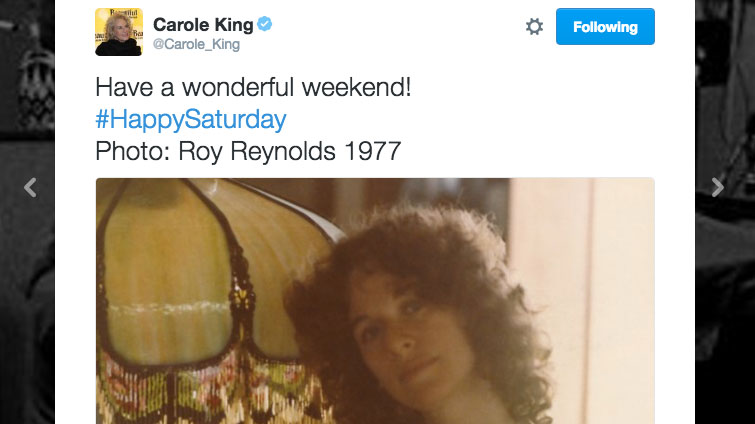Click the "Photo: Roy Reynolds 1977" credit line

point(248,152)
